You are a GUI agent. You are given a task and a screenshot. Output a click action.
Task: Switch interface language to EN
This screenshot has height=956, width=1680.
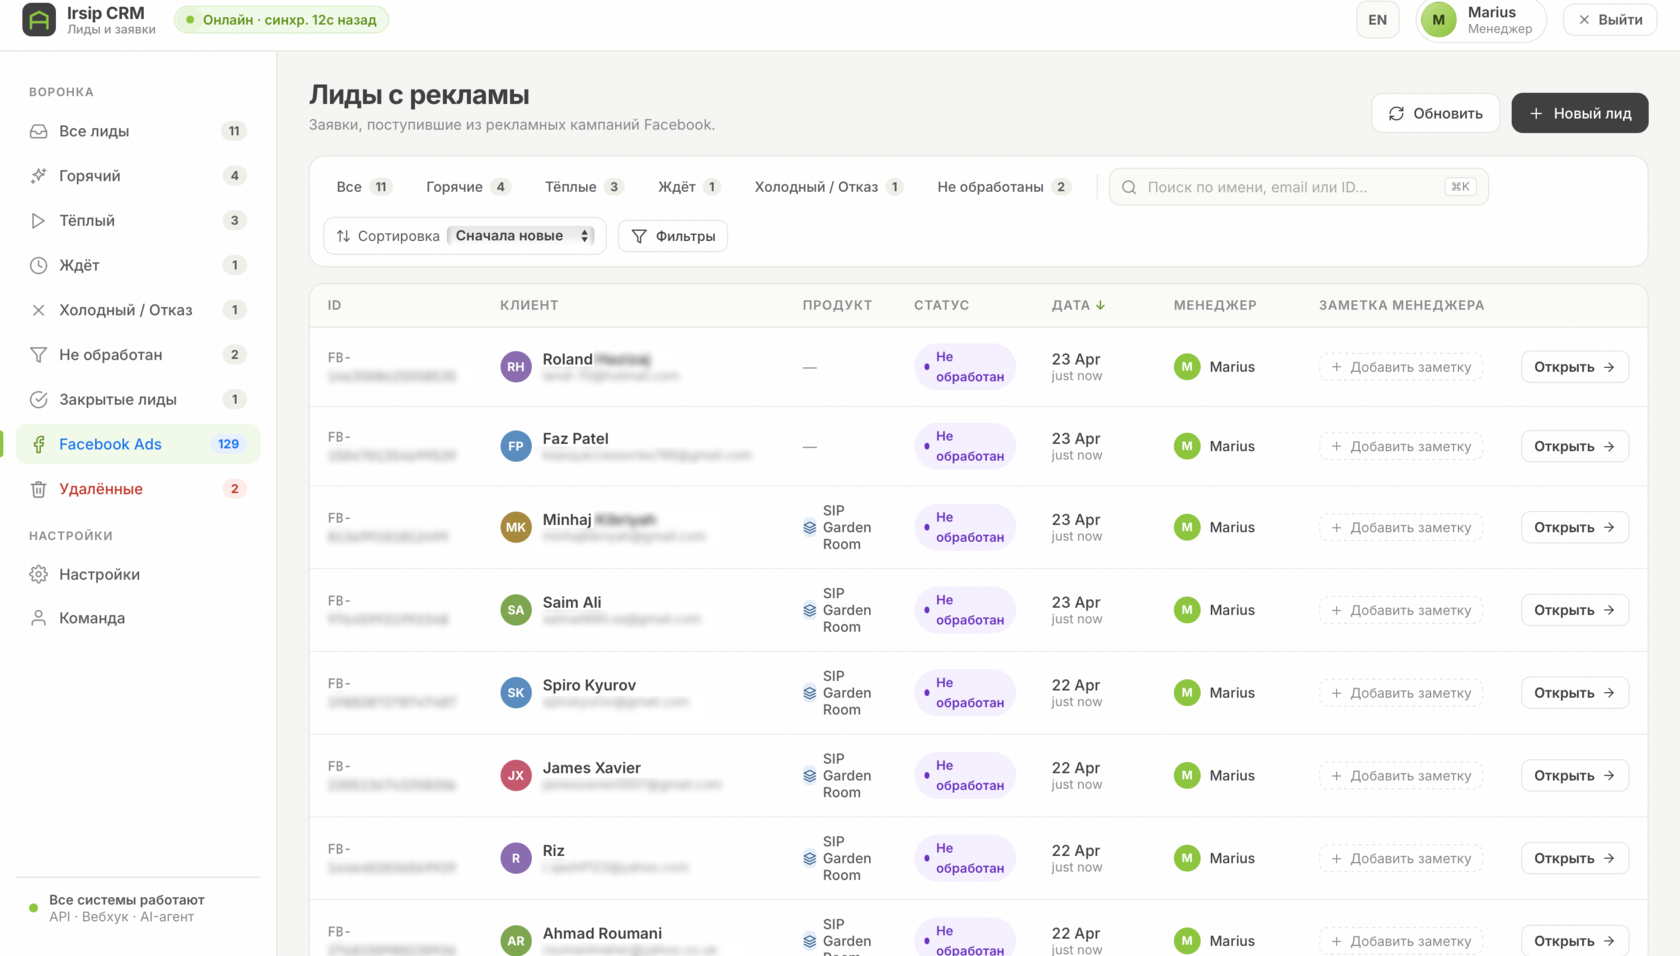coord(1377,20)
